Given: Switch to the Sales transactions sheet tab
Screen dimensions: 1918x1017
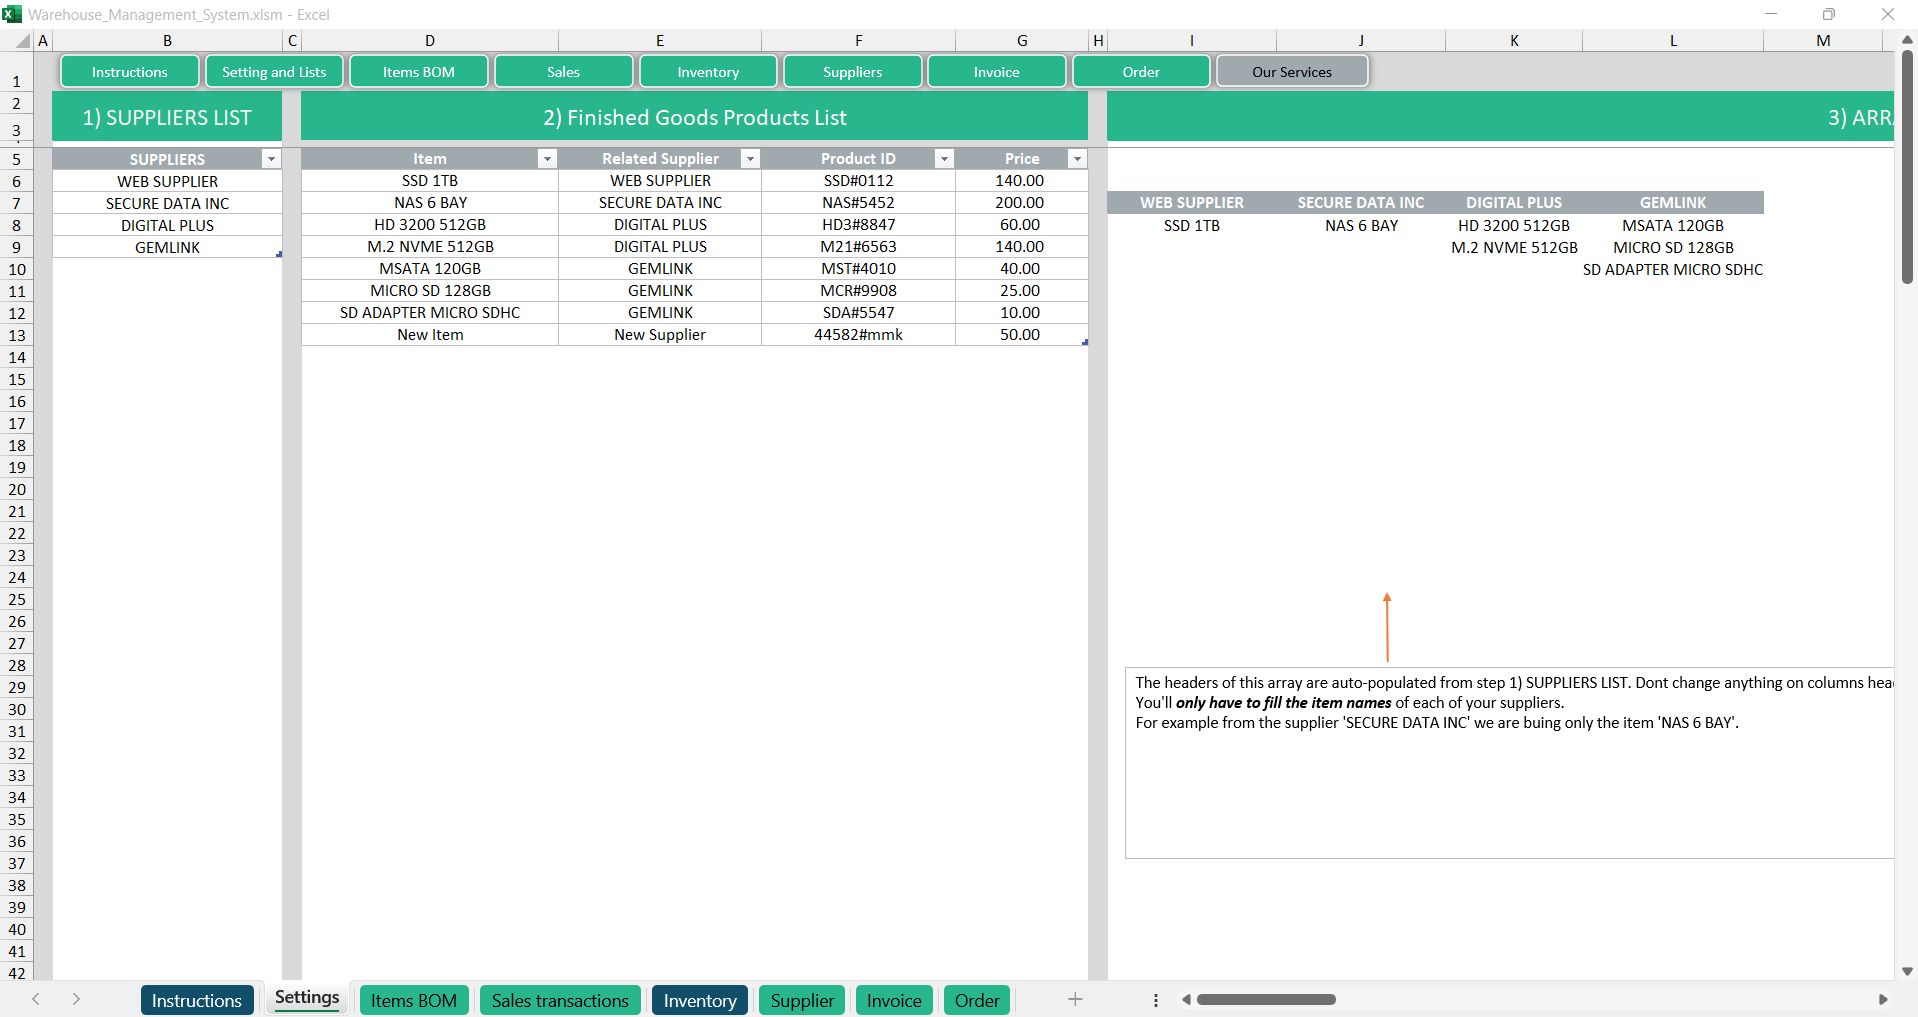Looking at the screenshot, I should 560,999.
